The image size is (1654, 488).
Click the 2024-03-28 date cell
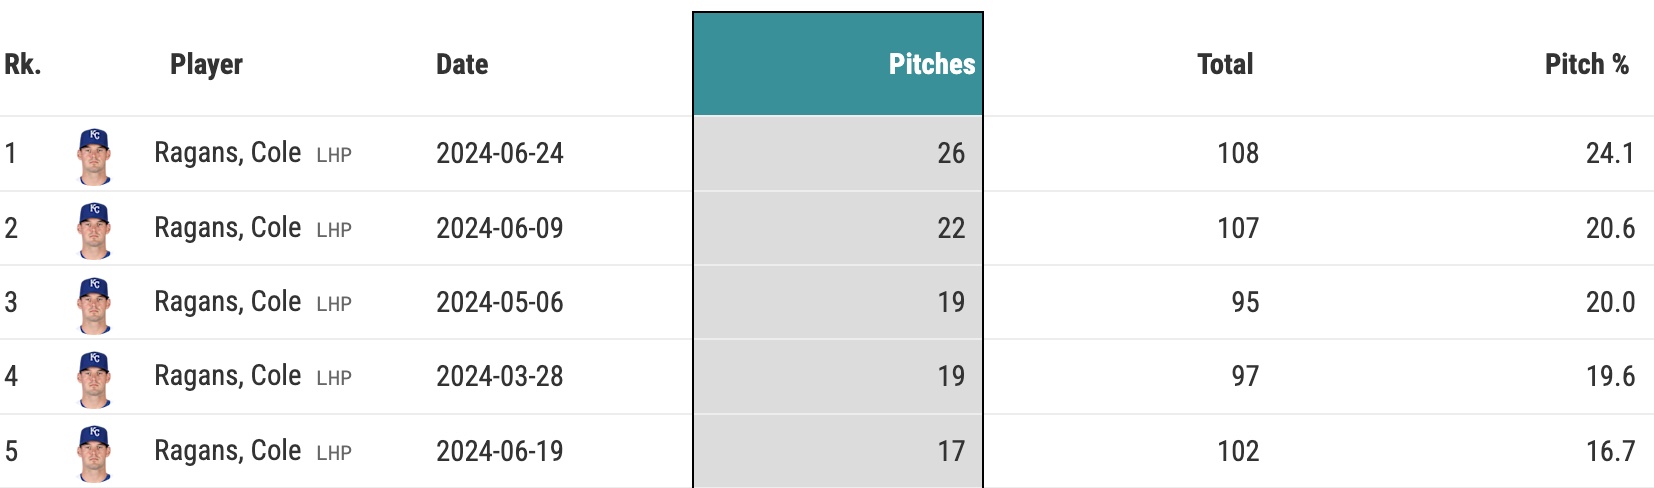pyautogui.click(x=500, y=377)
